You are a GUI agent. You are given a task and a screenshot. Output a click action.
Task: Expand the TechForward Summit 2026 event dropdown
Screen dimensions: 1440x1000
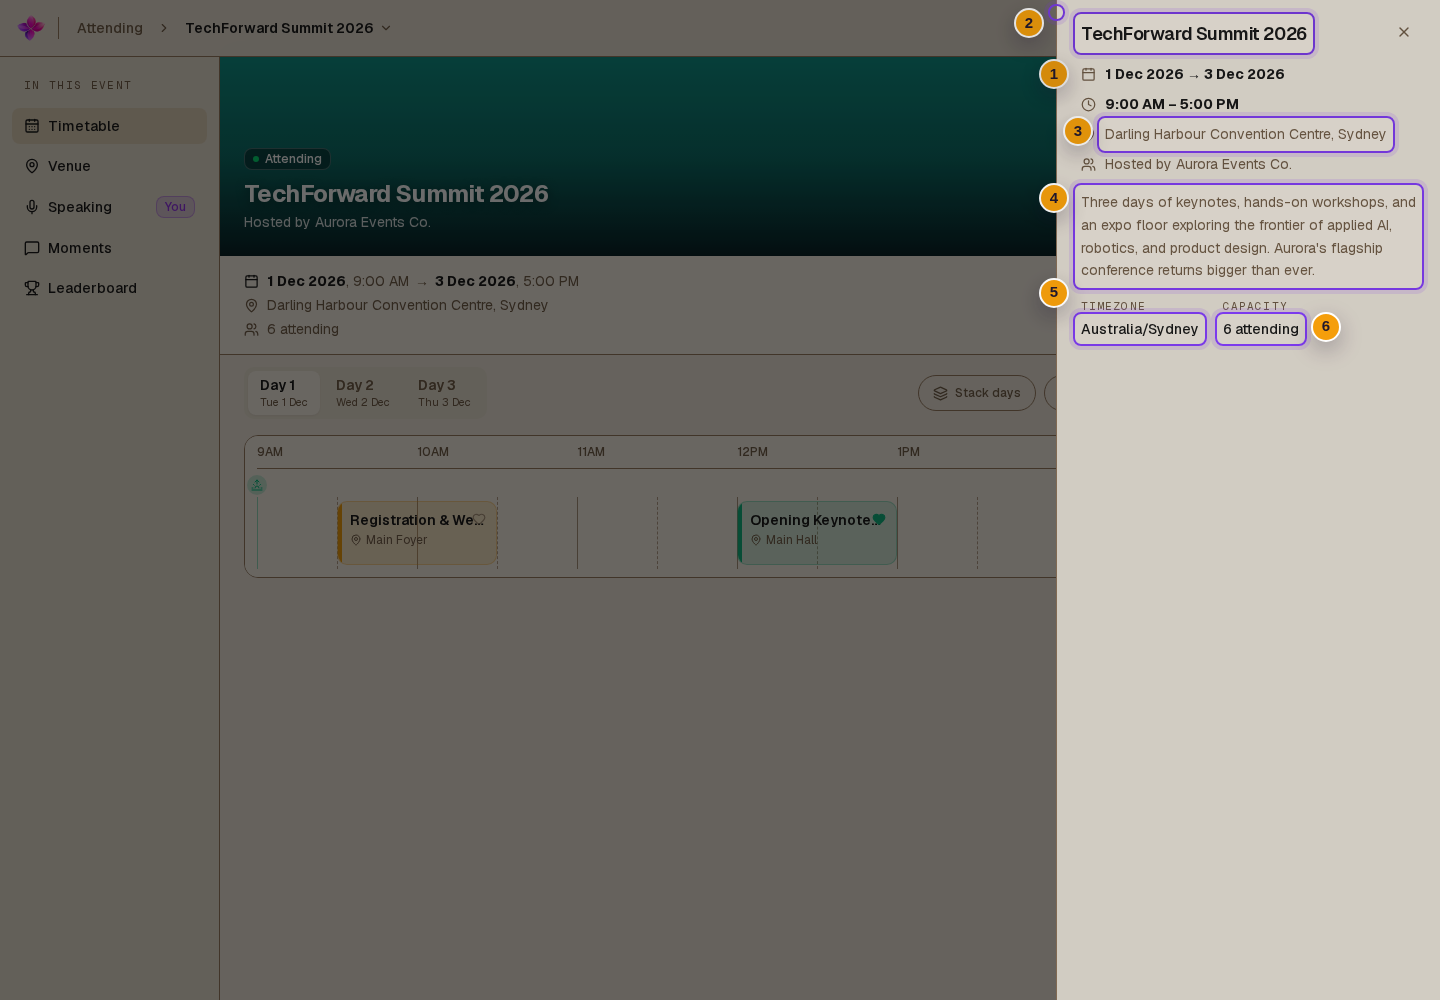(x=288, y=28)
